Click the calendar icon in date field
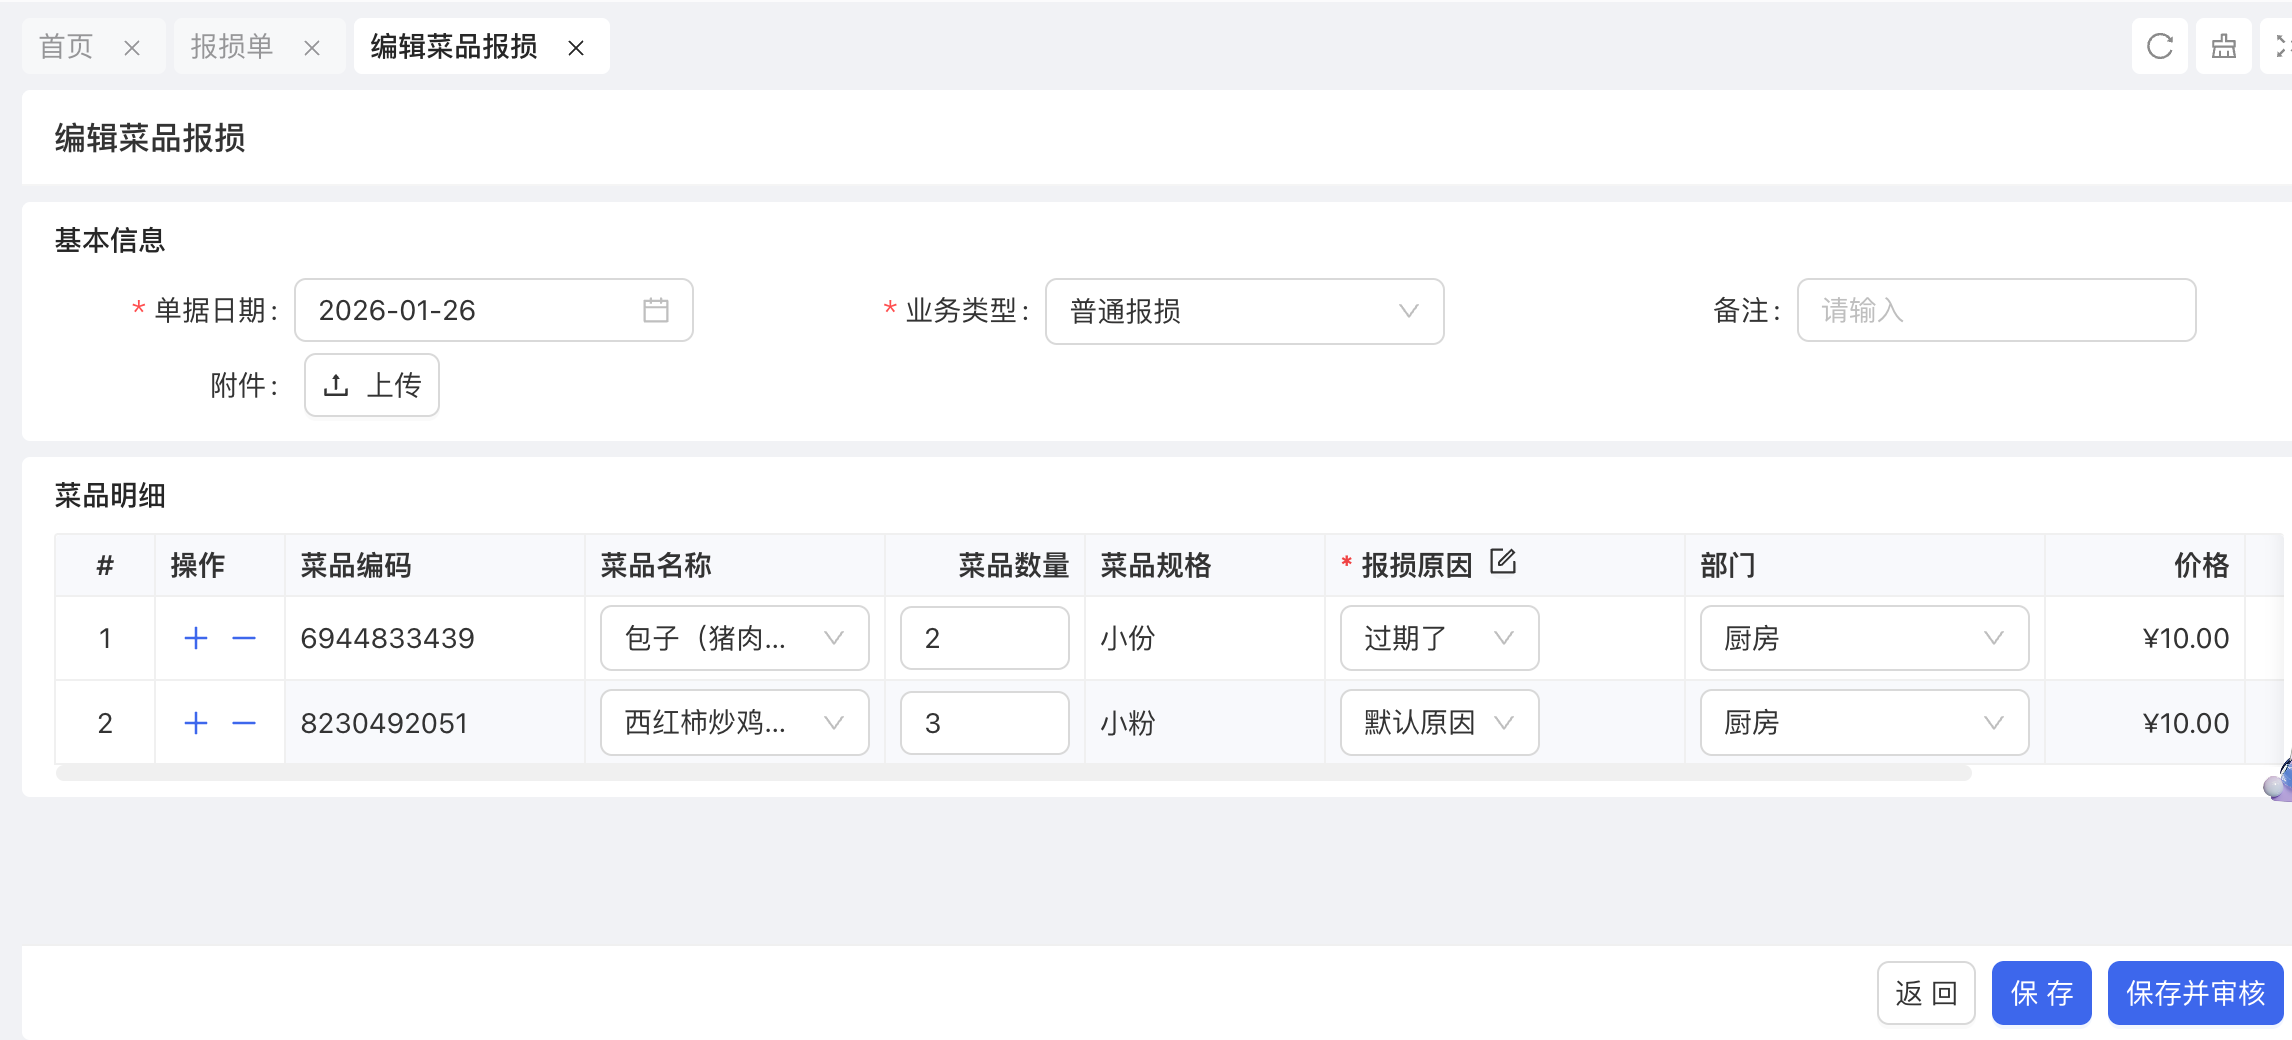The width and height of the screenshot is (2292, 1040). click(x=655, y=310)
